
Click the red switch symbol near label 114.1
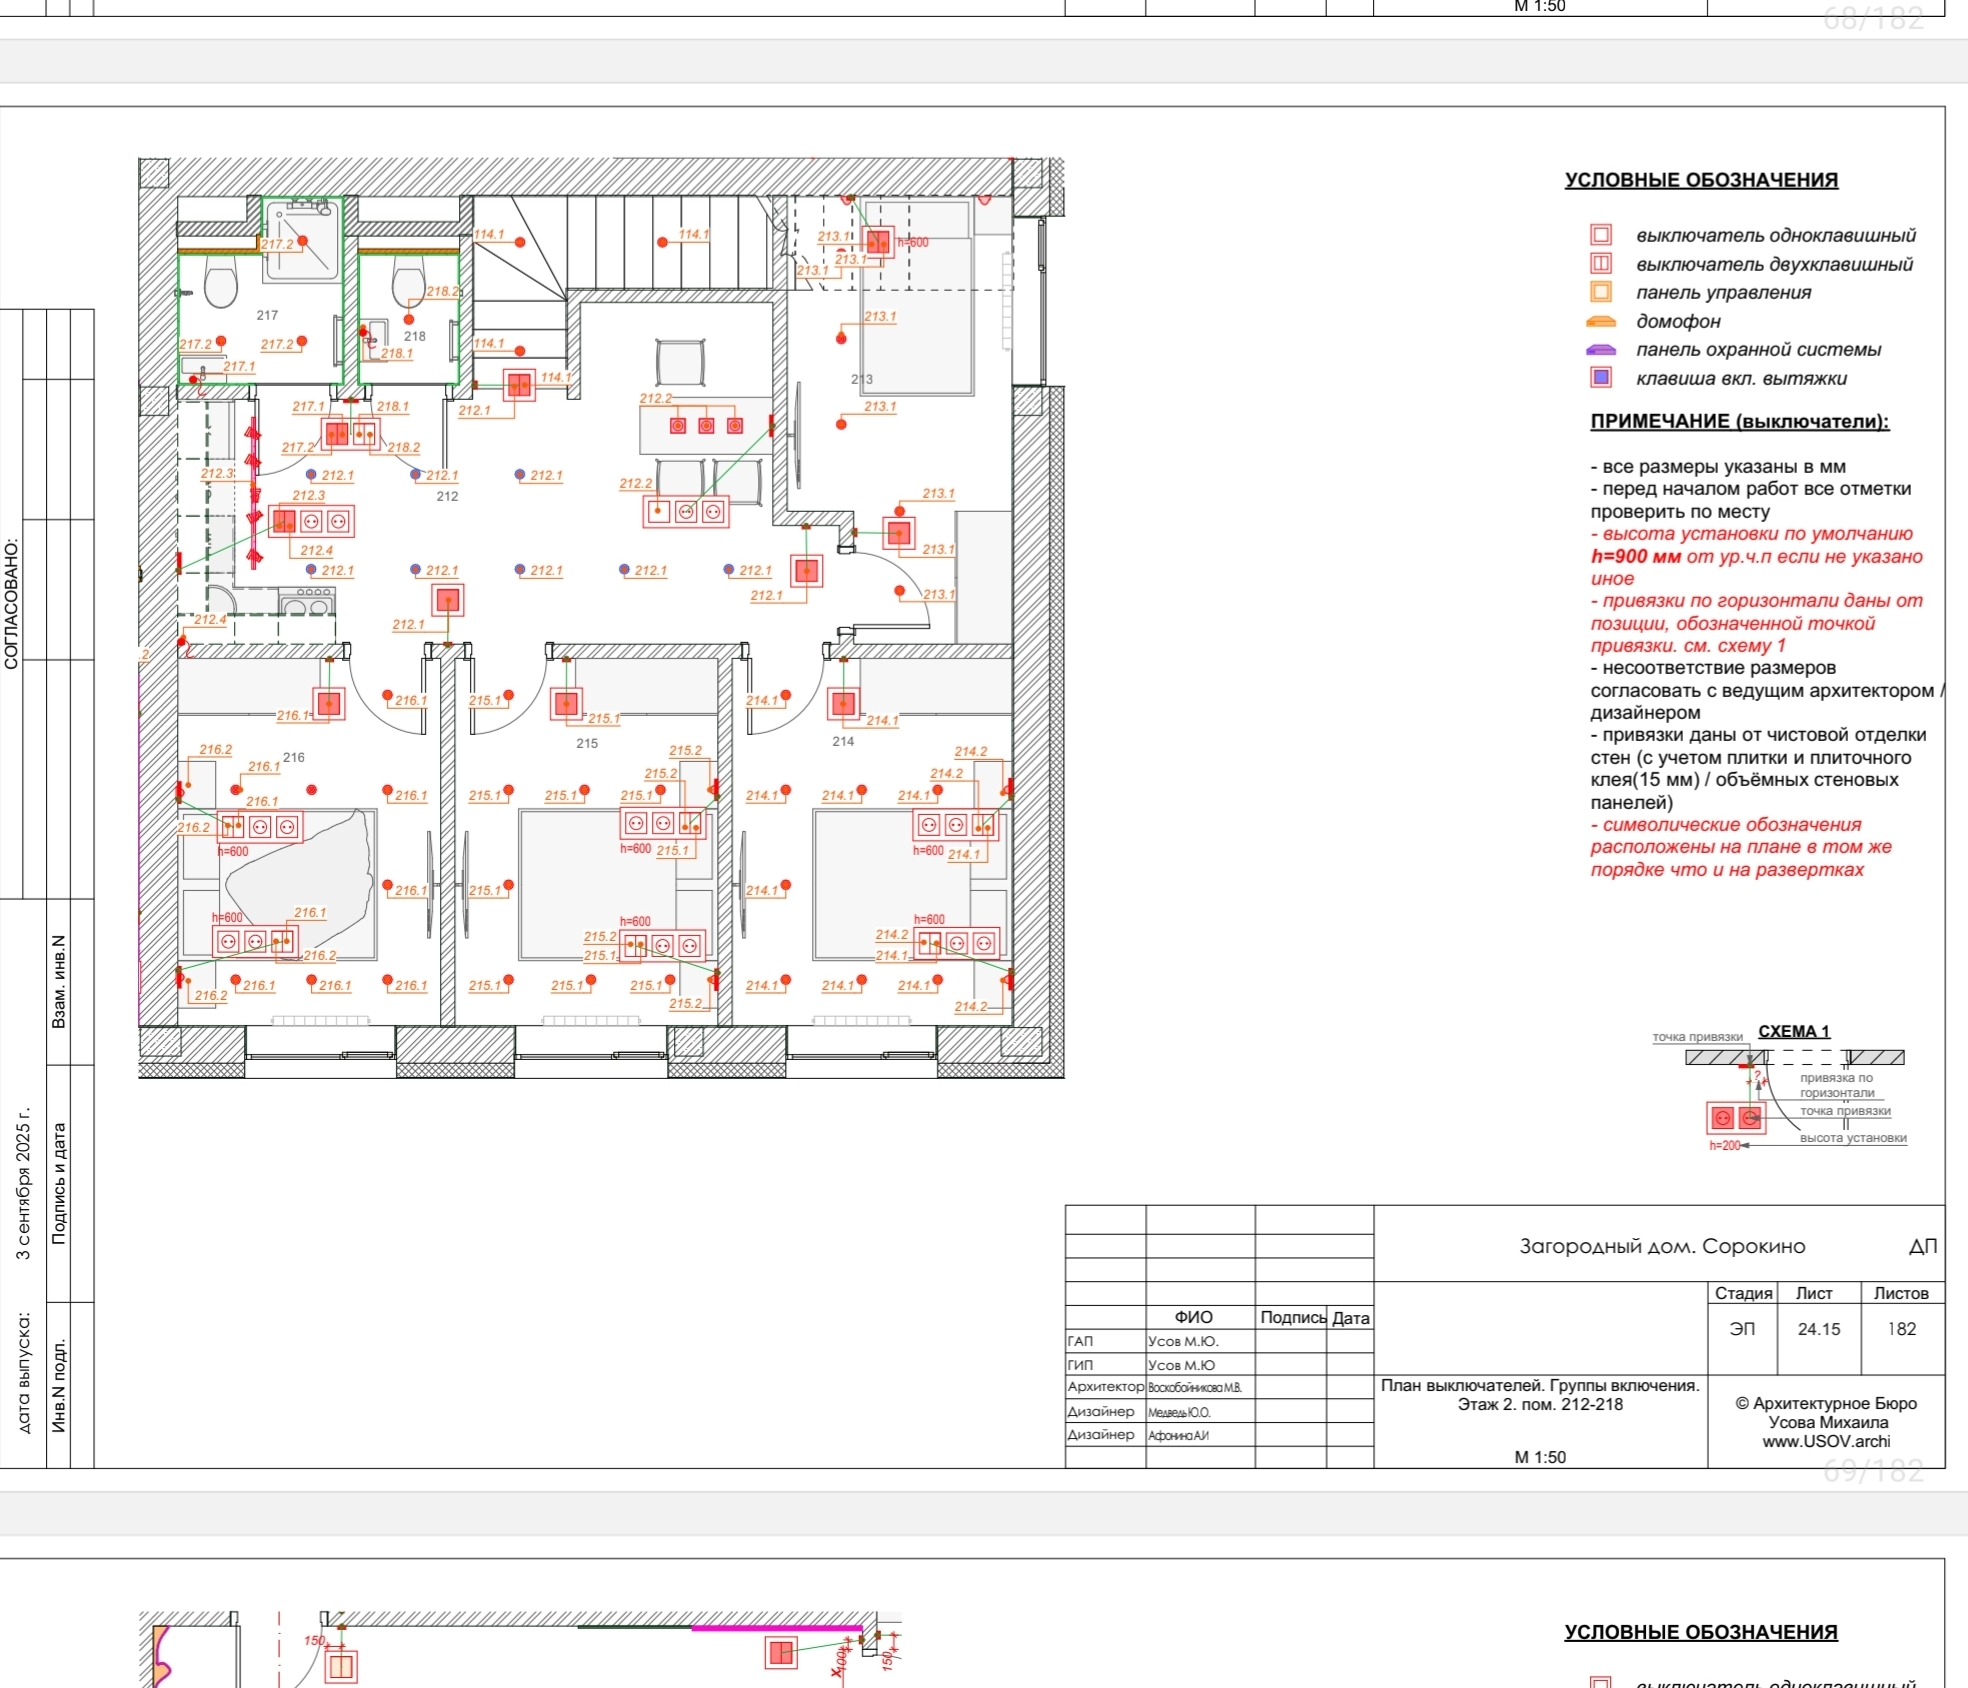tap(519, 385)
